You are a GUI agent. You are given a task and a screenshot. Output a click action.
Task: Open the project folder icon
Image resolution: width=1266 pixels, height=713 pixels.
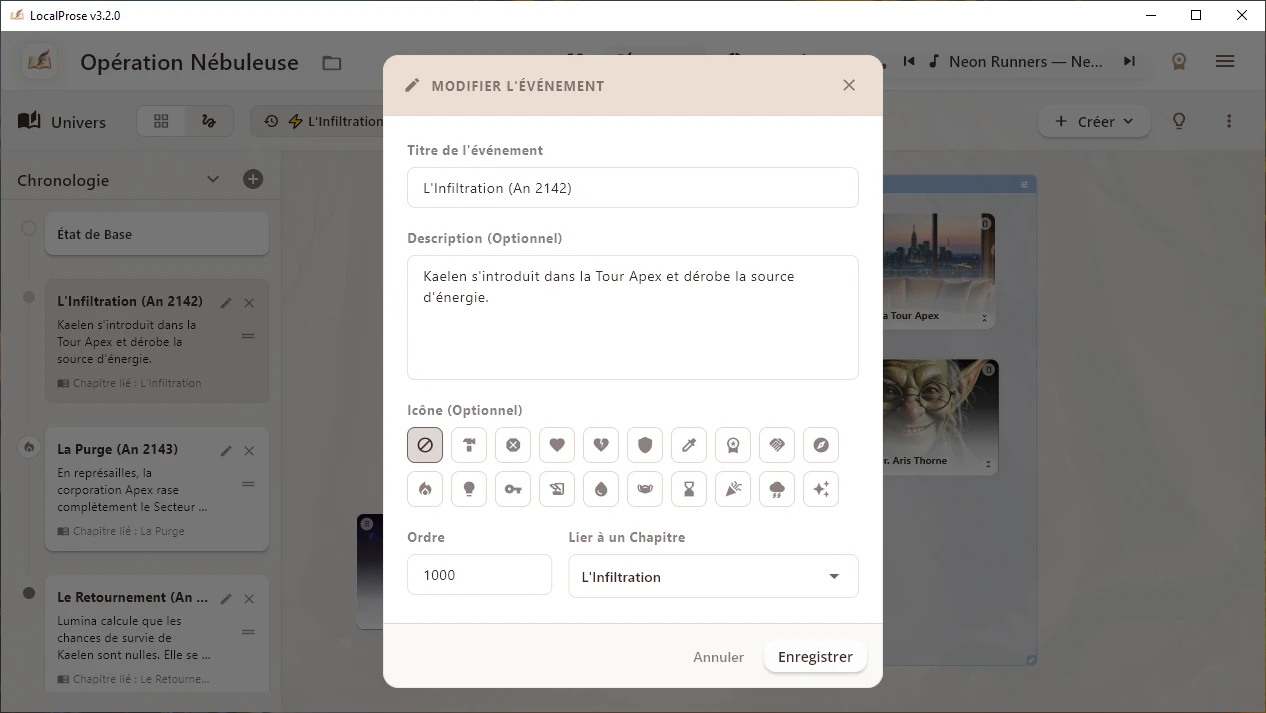[332, 63]
